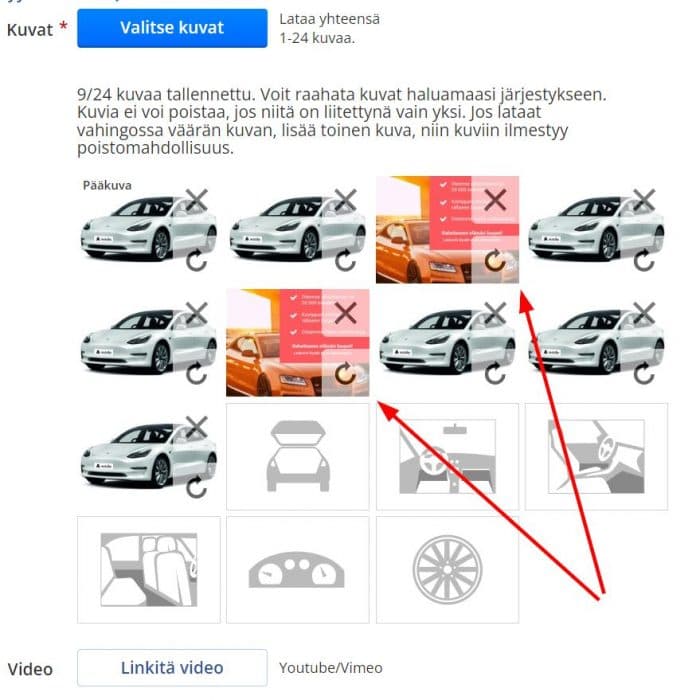This screenshot has height=700, width=700.
Task: Rotate the orange car ad in first row
Action: 495,261
